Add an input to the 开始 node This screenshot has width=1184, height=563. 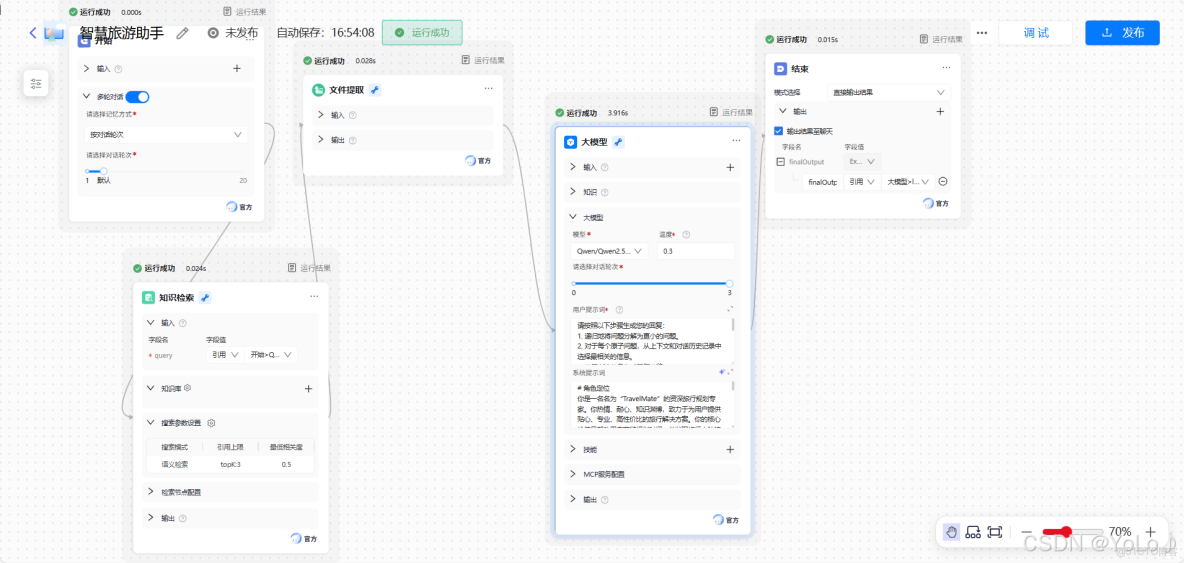click(x=236, y=69)
